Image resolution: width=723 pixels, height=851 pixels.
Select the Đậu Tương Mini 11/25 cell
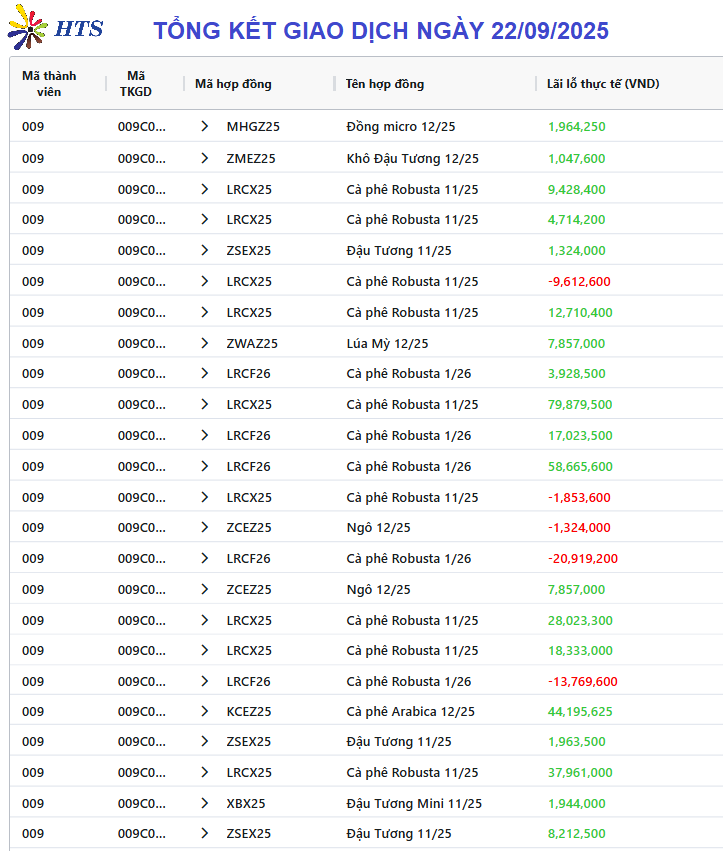coord(414,804)
